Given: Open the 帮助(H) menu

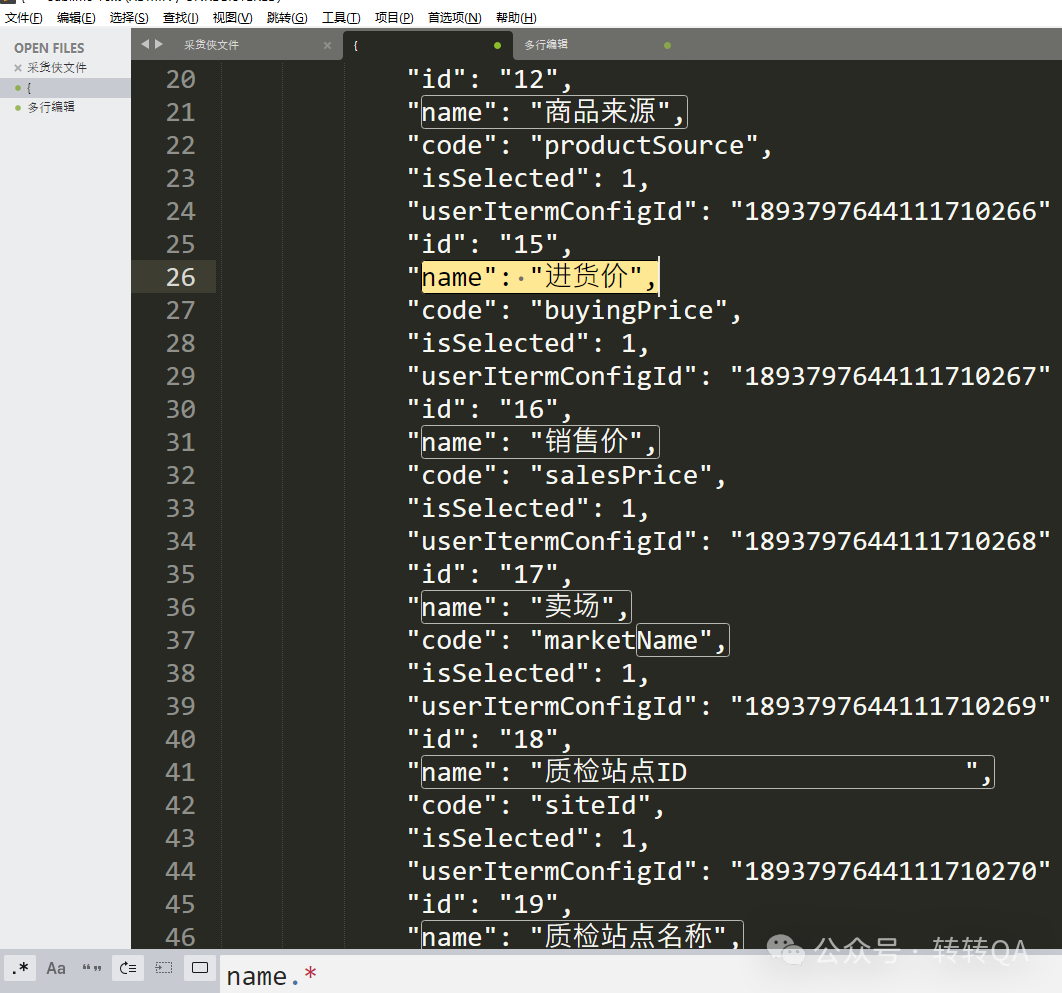Looking at the screenshot, I should coord(516,18).
